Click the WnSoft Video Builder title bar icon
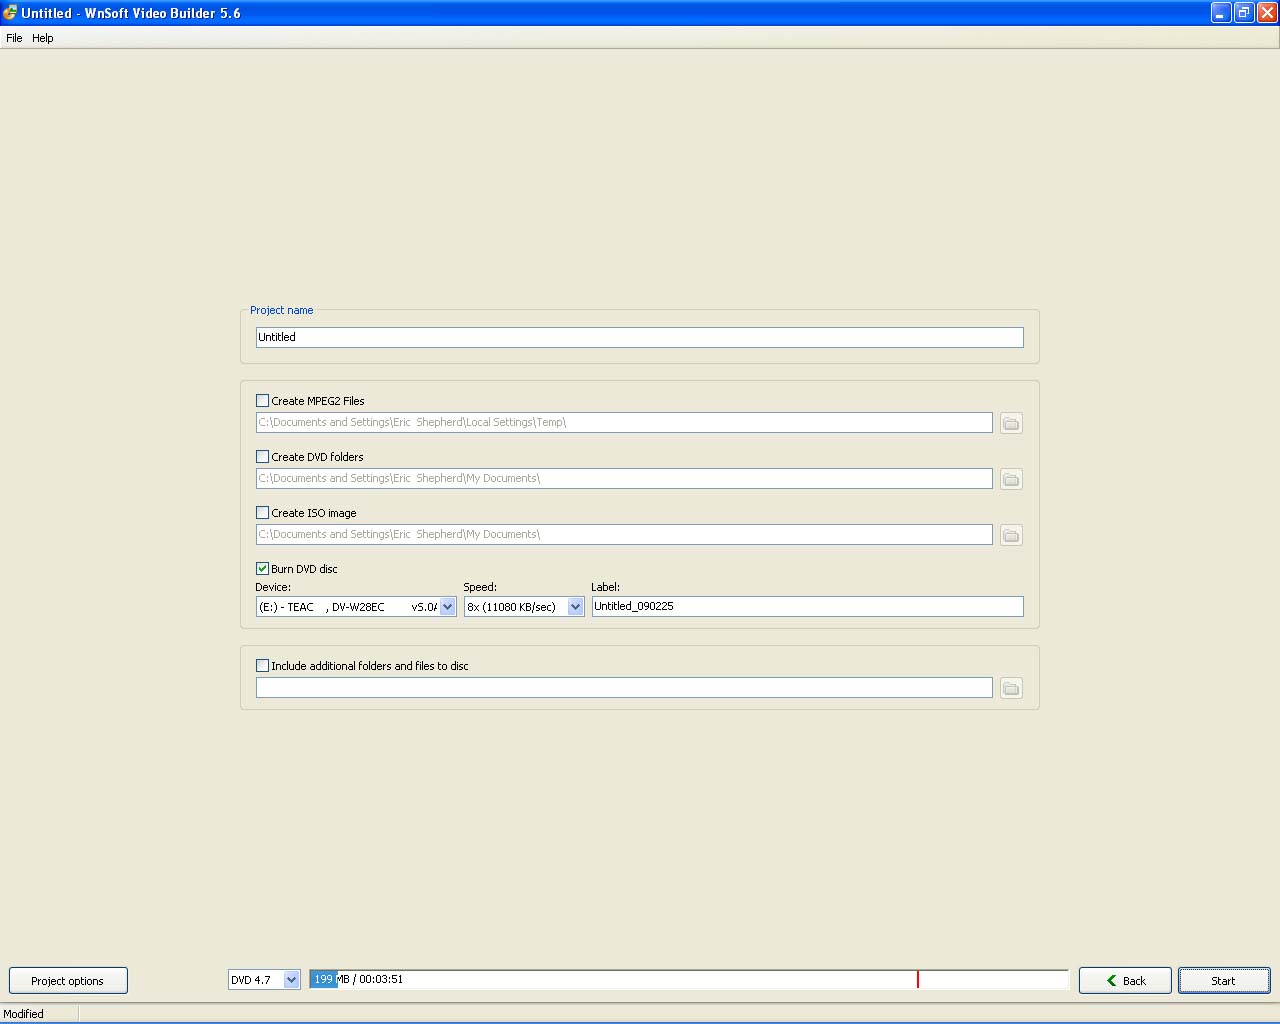 10,13
